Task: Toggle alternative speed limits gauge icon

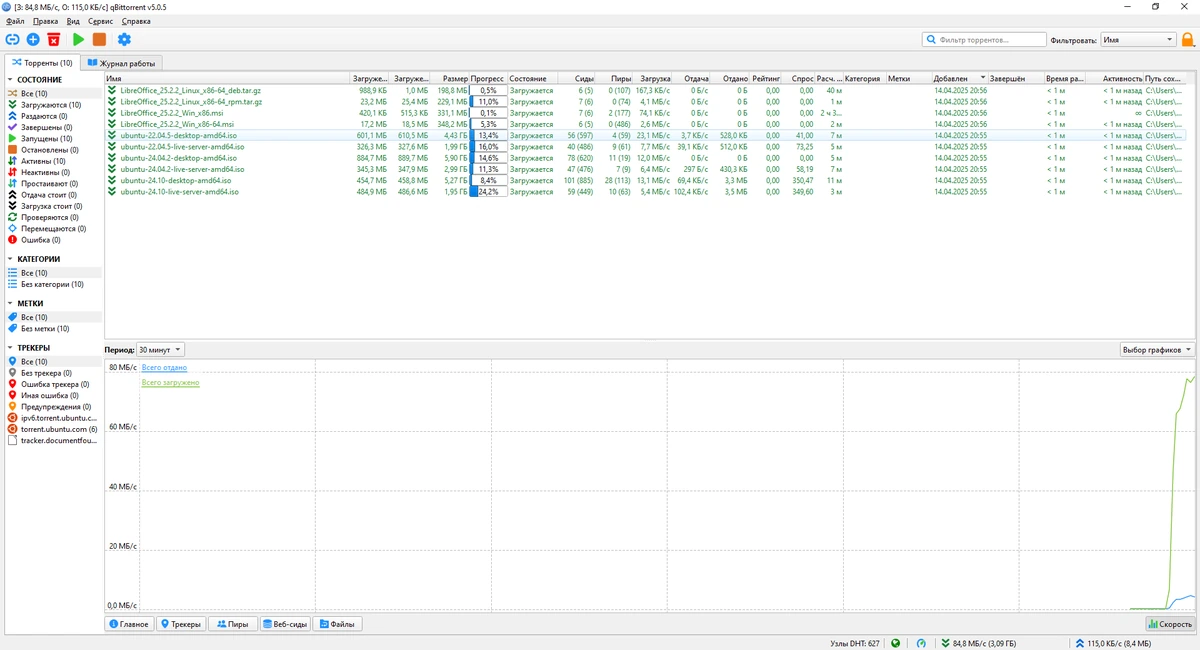Action: pos(921,643)
